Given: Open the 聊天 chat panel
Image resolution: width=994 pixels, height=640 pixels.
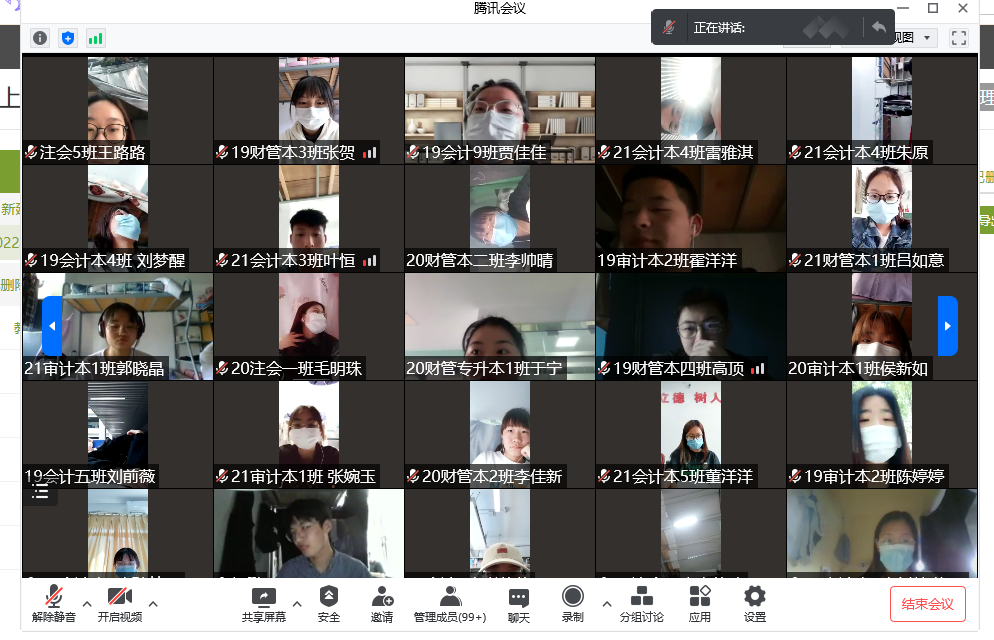Looking at the screenshot, I should pos(518,604).
